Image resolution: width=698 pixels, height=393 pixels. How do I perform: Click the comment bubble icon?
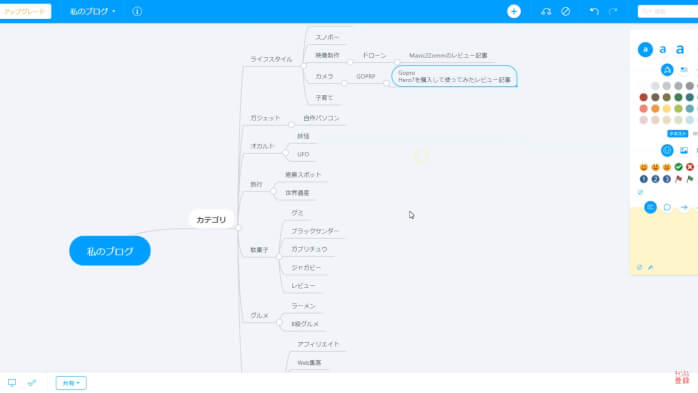coord(667,207)
